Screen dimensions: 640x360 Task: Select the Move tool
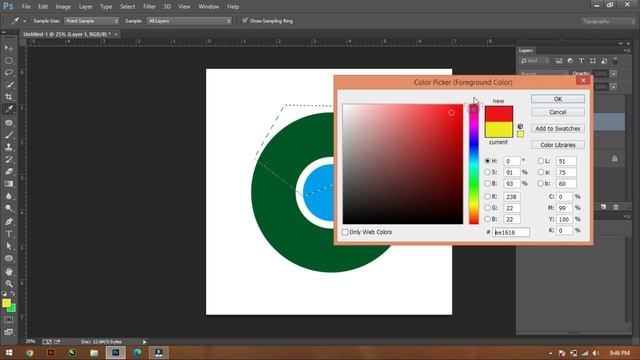click(x=9, y=48)
